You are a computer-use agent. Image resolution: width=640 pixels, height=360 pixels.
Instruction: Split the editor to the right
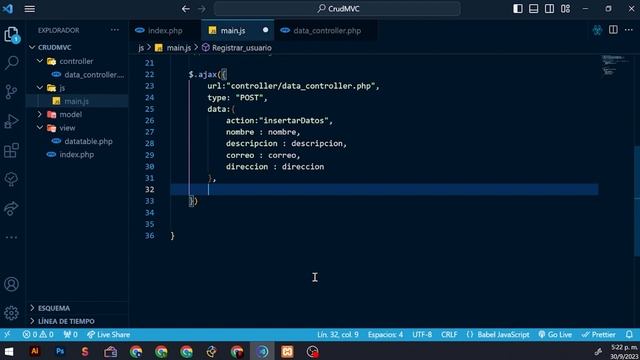[x=613, y=30]
